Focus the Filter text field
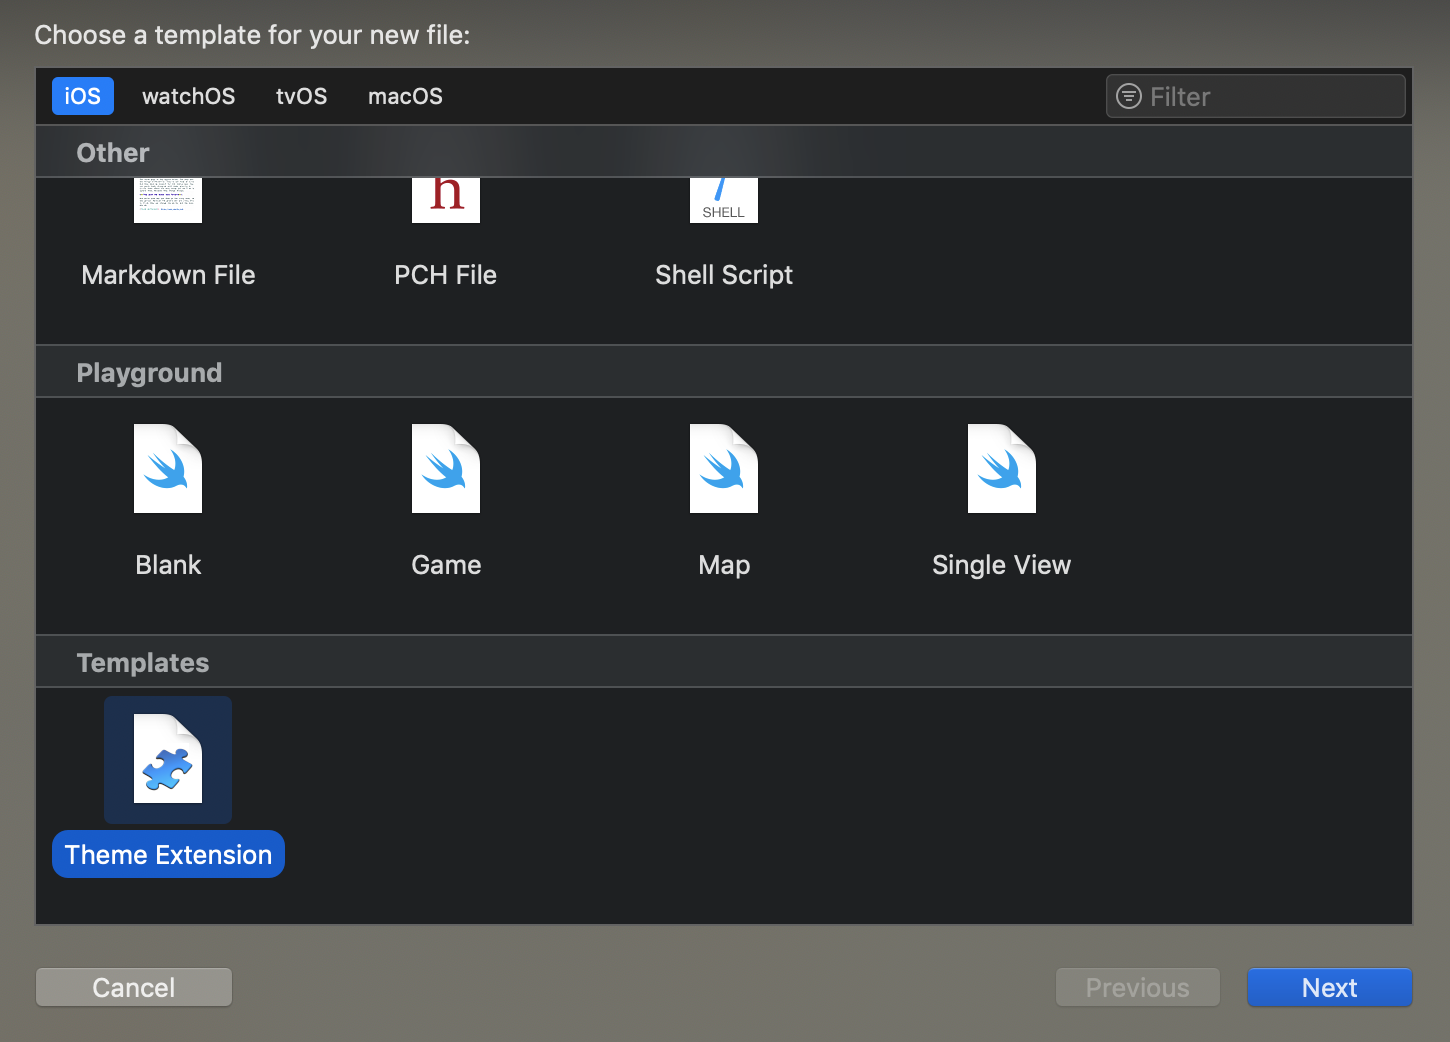The height and width of the screenshot is (1042, 1450). [x=1256, y=96]
